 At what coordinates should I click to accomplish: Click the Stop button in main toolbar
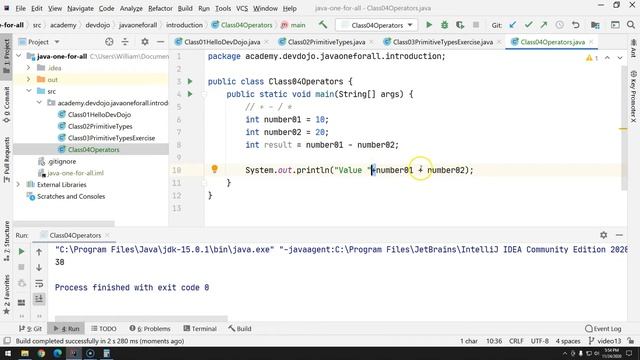476,25
